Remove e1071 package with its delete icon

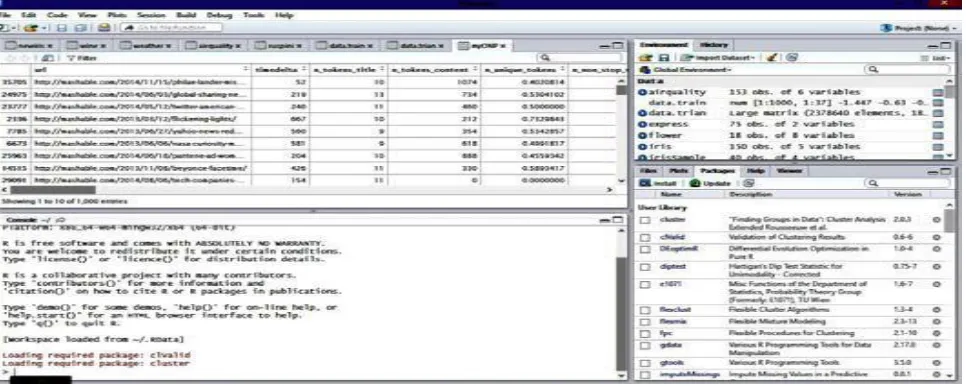tap(936, 285)
